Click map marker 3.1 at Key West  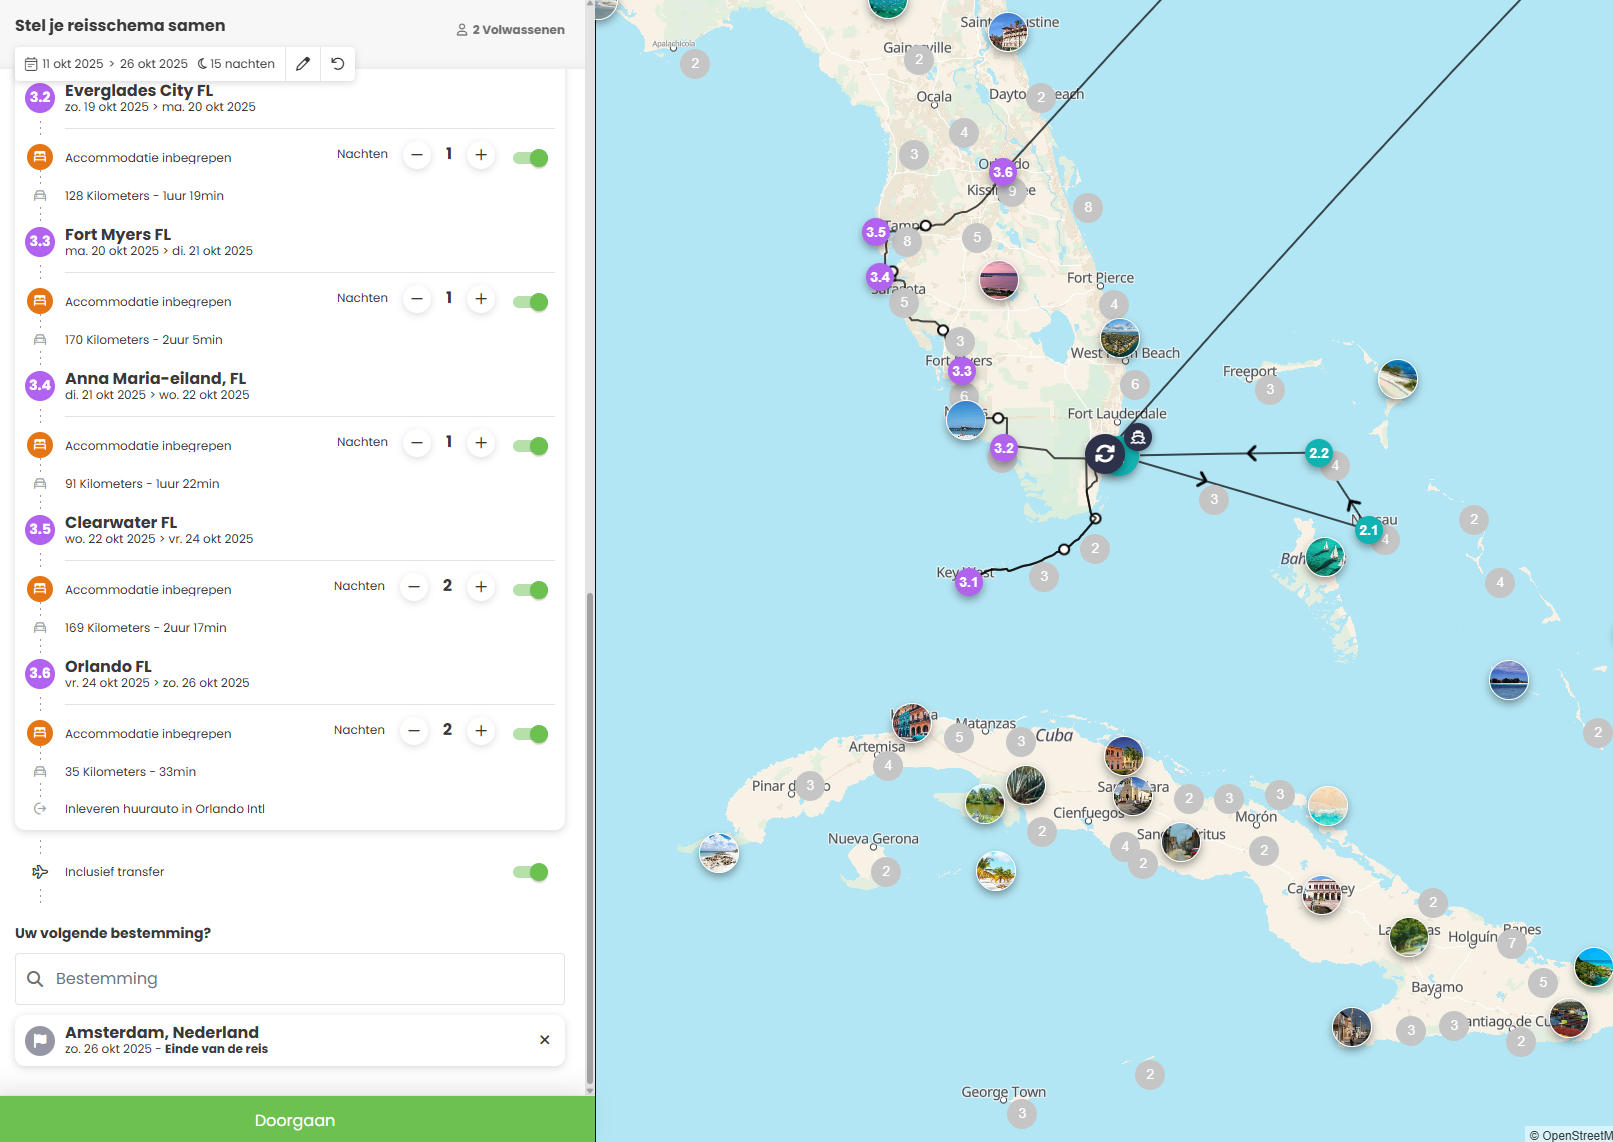point(968,582)
